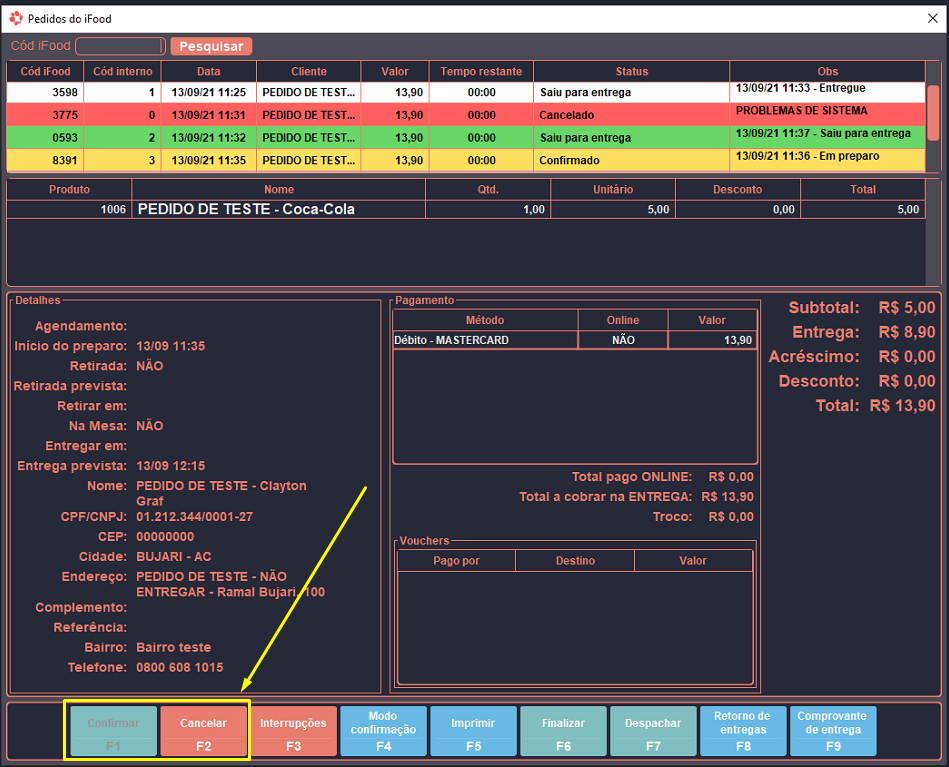Click the Despachar F7 button

(653, 731)
